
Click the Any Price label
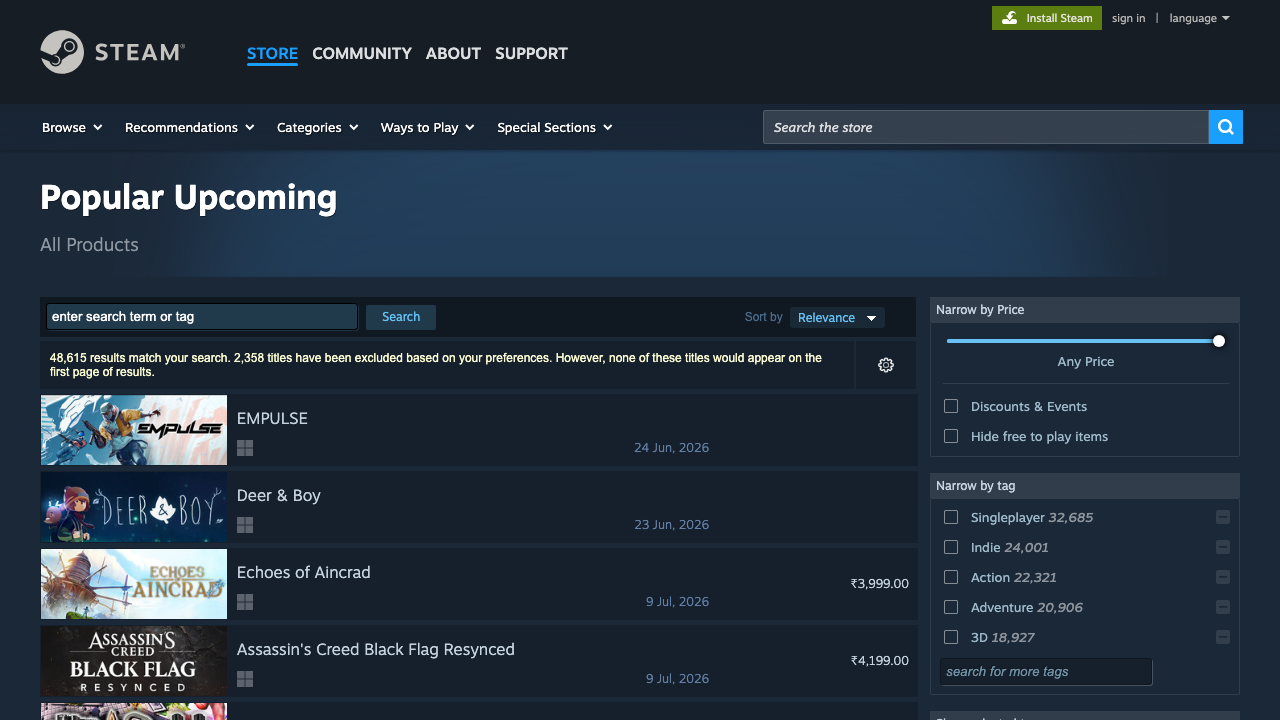click(x=1085, y=362)
